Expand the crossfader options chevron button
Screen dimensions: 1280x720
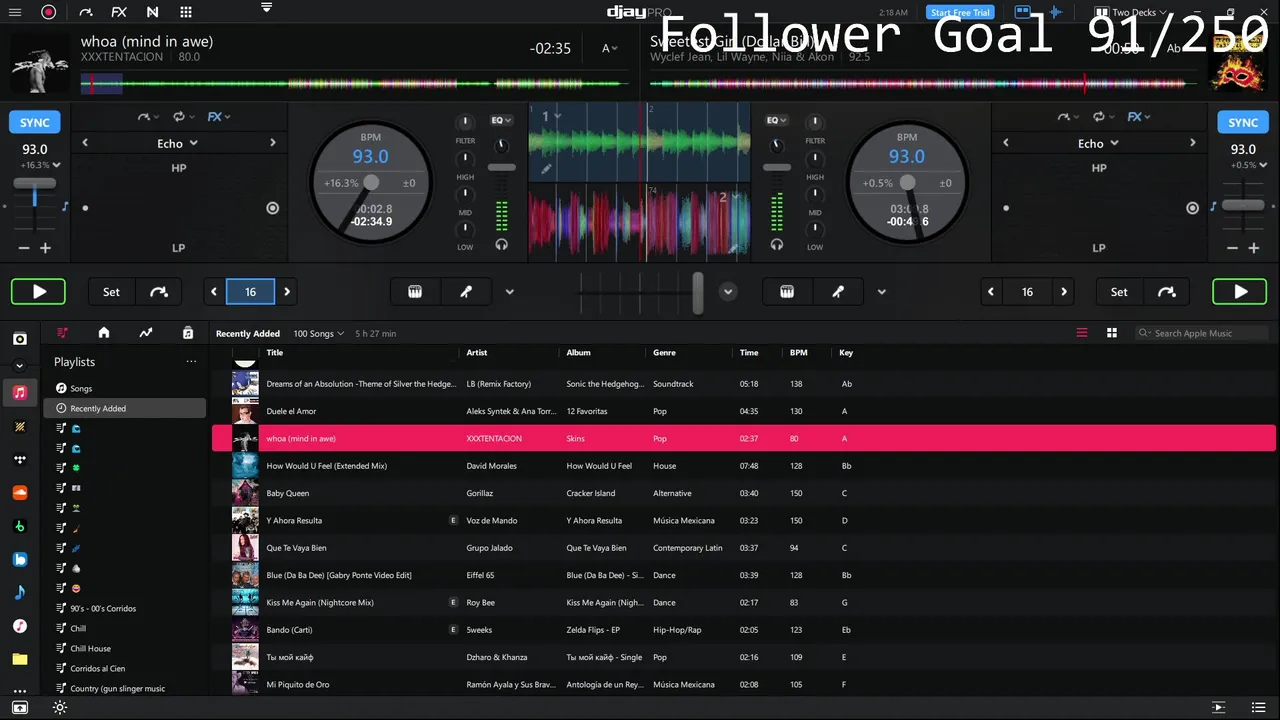tap(728, 292)
